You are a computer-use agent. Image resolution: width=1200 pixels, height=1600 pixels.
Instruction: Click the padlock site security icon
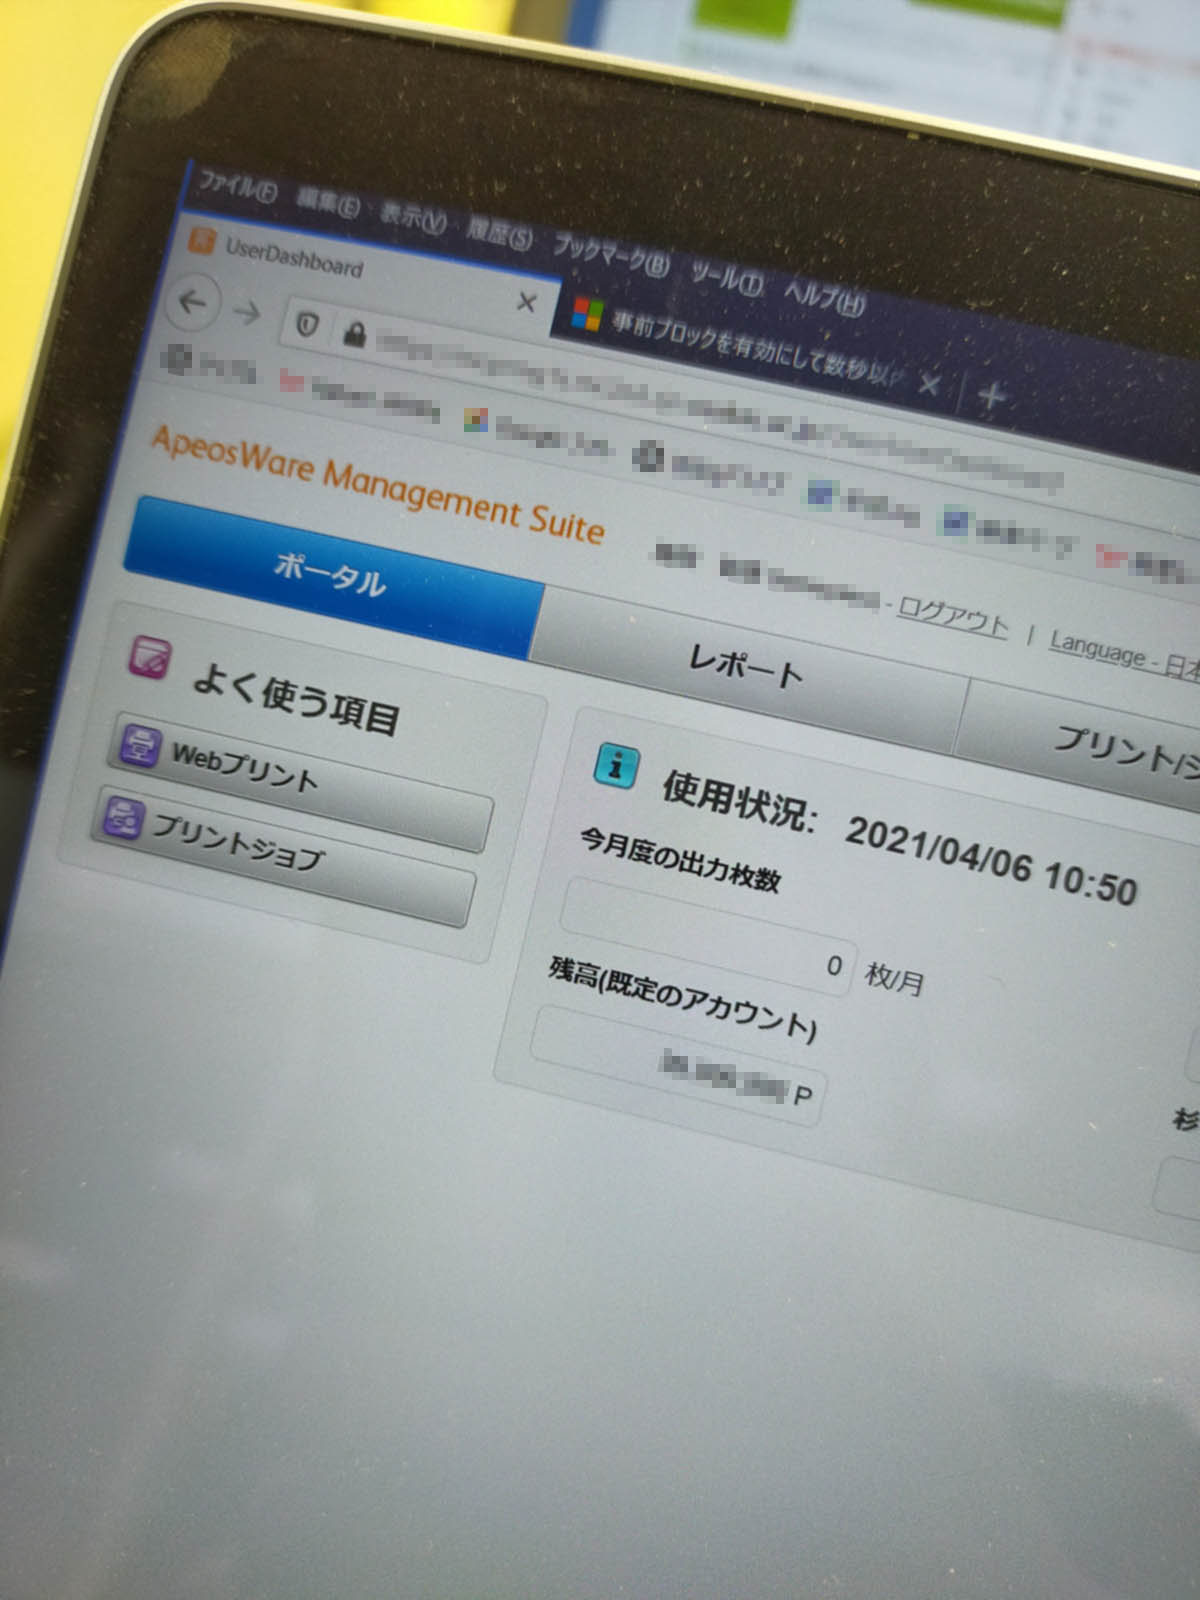[x=353, y=334]
